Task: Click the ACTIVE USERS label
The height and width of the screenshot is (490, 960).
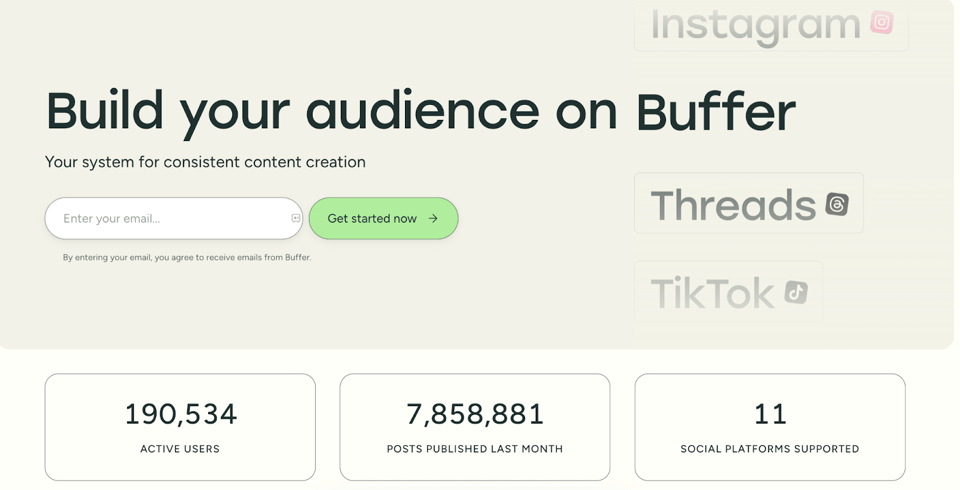Action: coord(180,449)
